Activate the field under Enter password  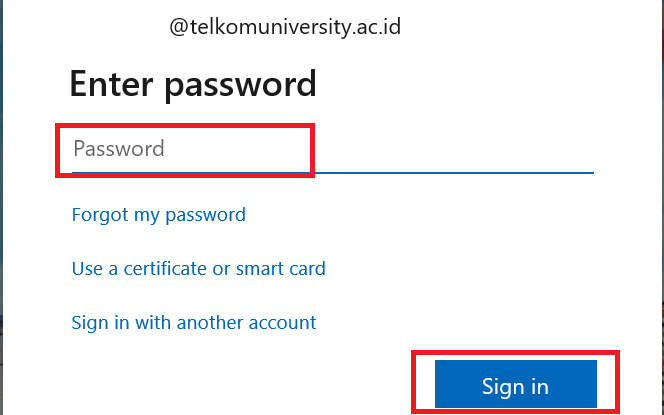click(x=330, y=150)
